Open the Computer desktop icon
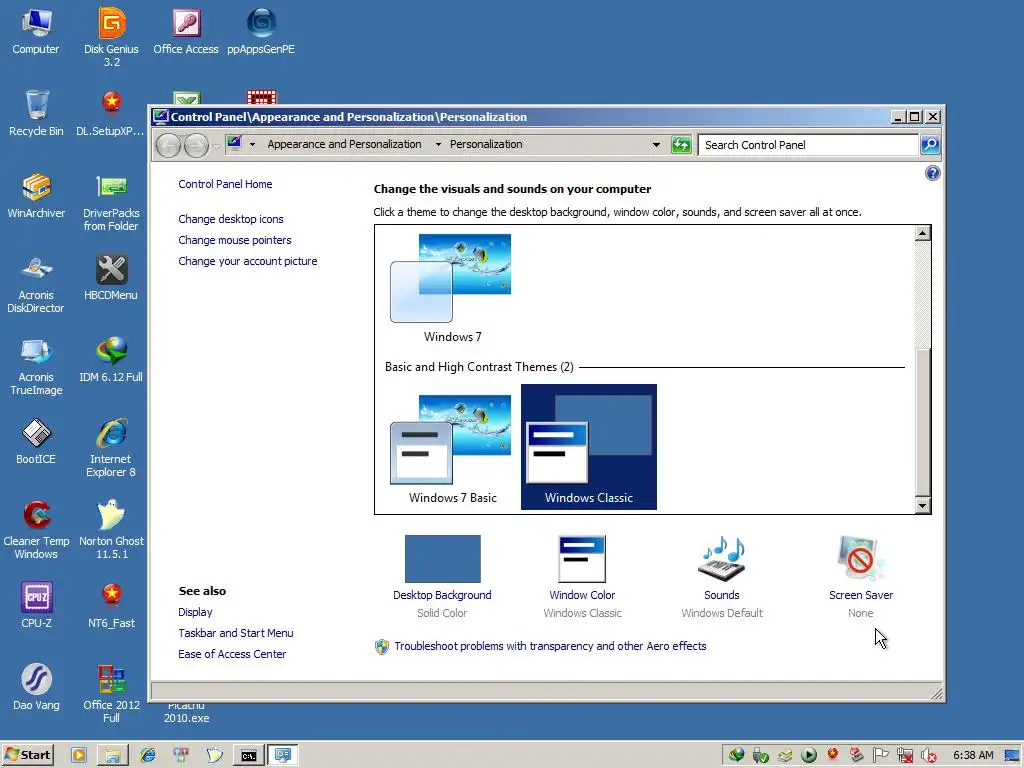The width and height of the screenshot is (1024, 768). click(36, 31)
